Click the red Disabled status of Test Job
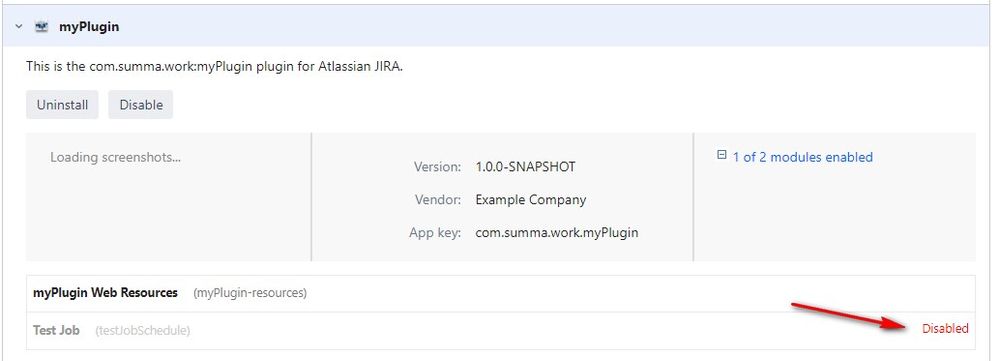999x361 pixels. click(945, 329)
